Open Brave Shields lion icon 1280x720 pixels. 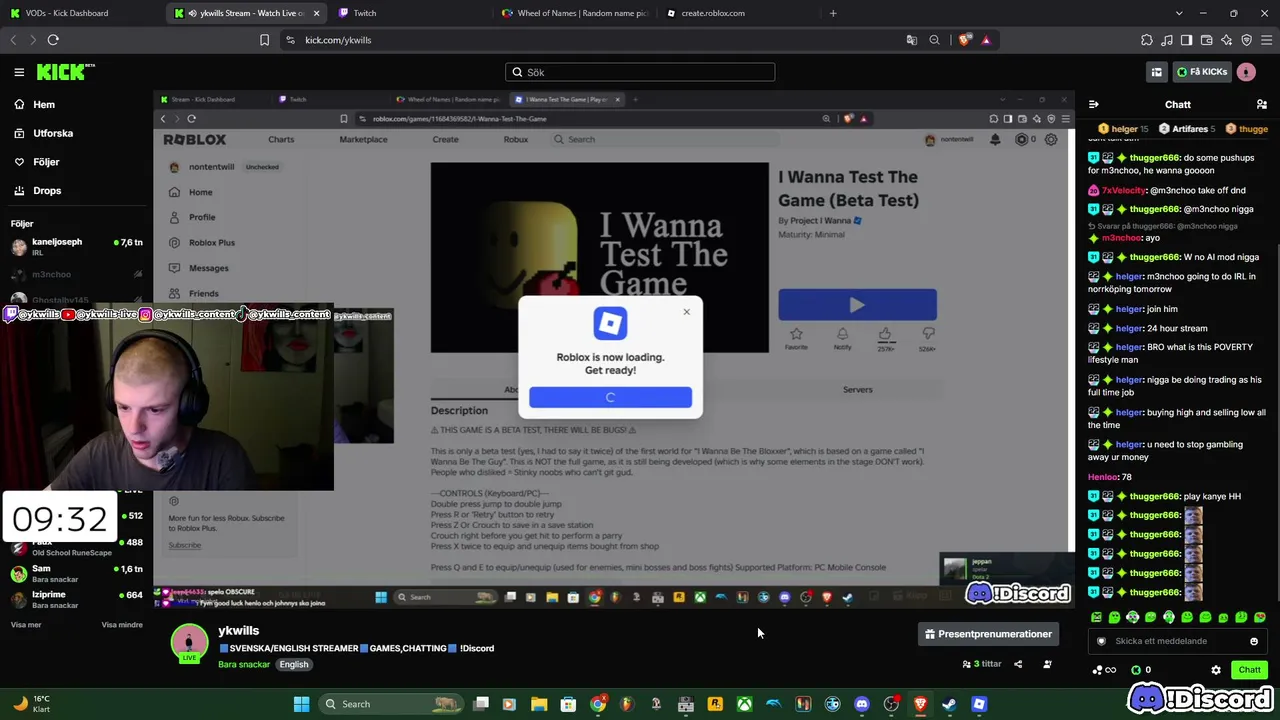tap(964, 40)
